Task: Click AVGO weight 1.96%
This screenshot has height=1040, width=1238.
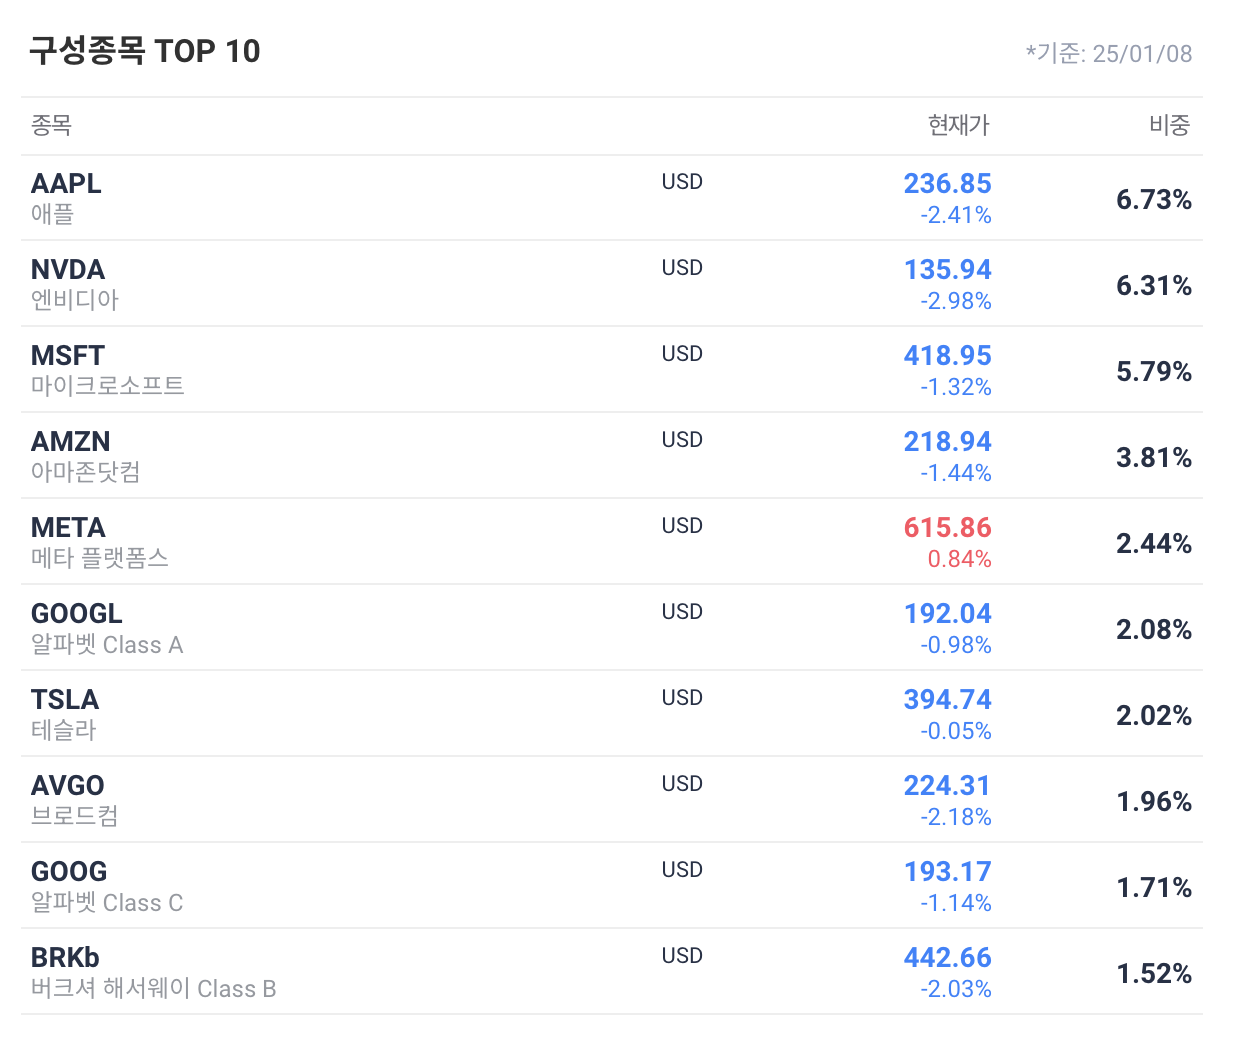Action: click(1154, 801)
